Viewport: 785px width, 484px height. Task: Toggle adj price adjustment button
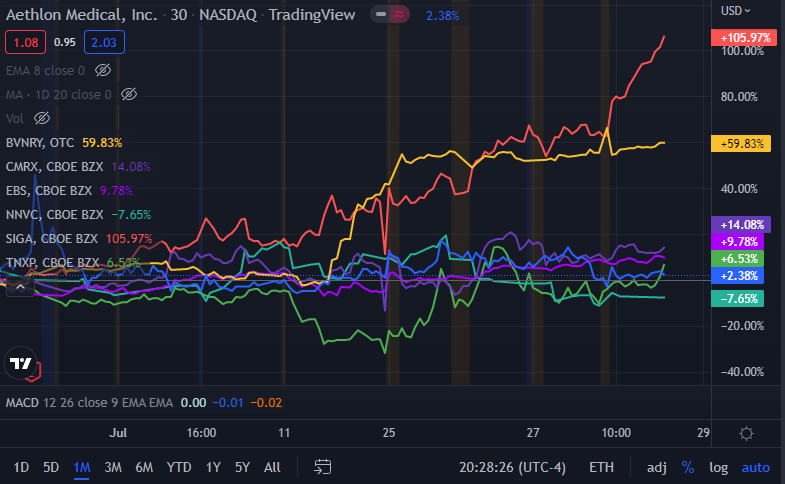coord(656,467)
